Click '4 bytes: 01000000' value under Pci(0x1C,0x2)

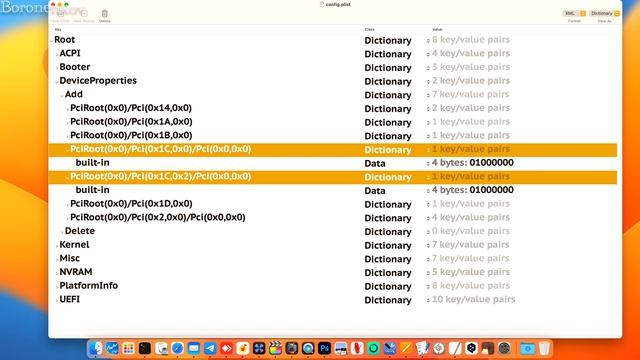(x=473, y=190)
